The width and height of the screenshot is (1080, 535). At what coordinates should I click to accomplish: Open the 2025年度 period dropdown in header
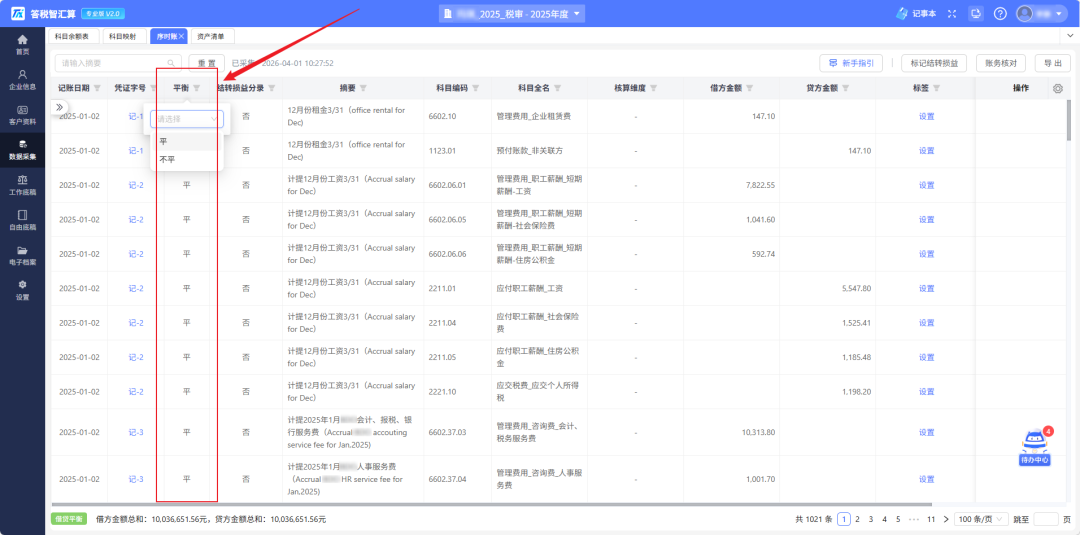click(x=512, y=13)
